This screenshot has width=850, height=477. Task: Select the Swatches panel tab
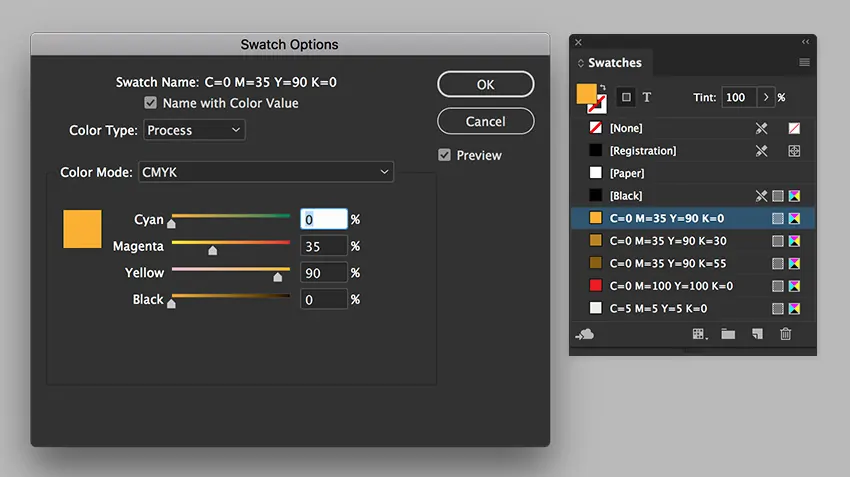[x=614, y=63]
